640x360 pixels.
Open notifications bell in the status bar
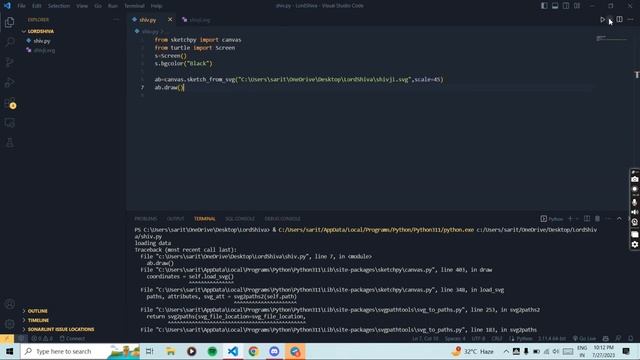tap(631, 338)
